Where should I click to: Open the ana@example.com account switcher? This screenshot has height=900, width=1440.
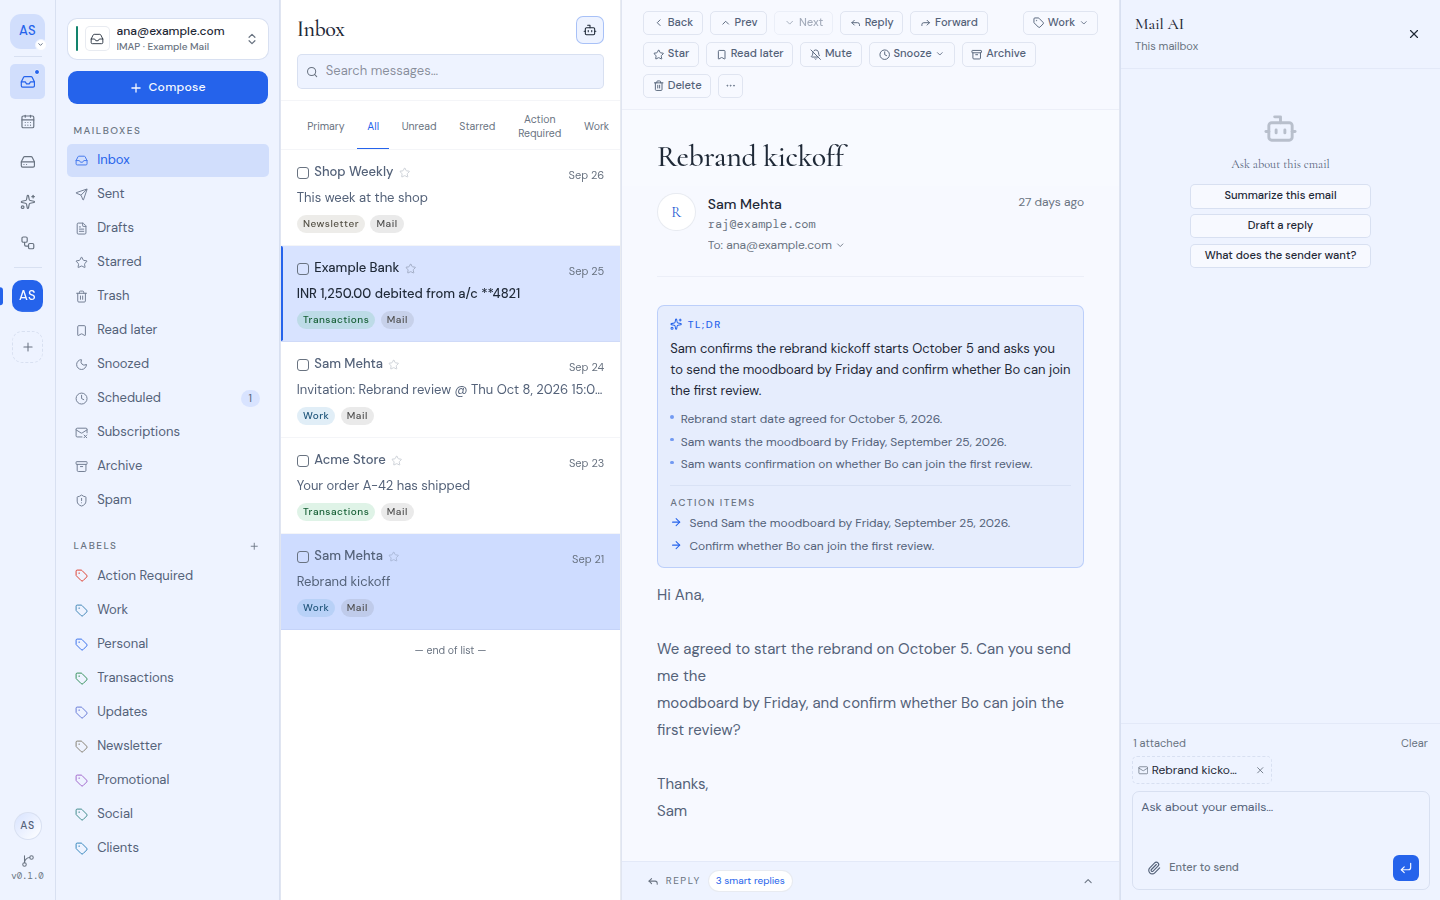click(168, 39)
